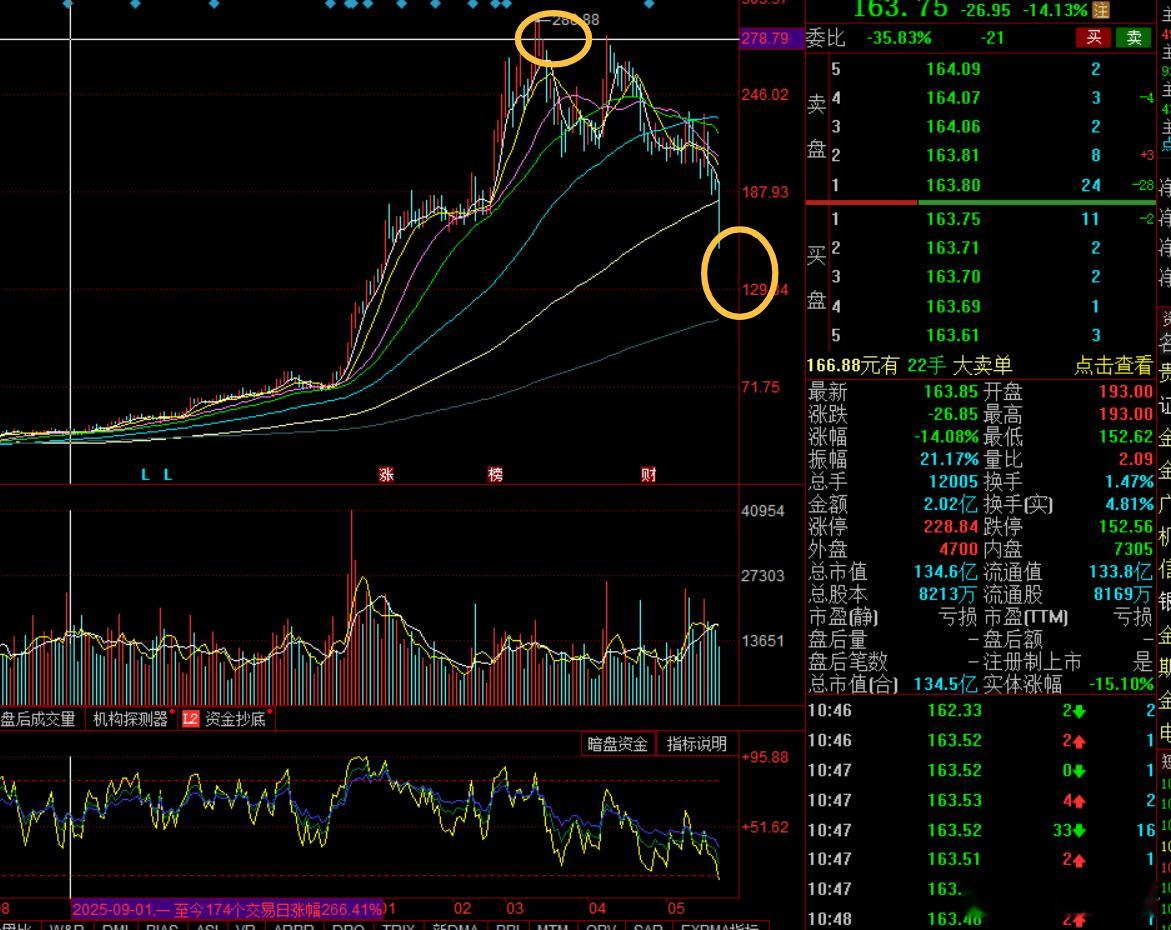
Task: Select the 盘后成交量 indicator tab
Action: [39, 719]
